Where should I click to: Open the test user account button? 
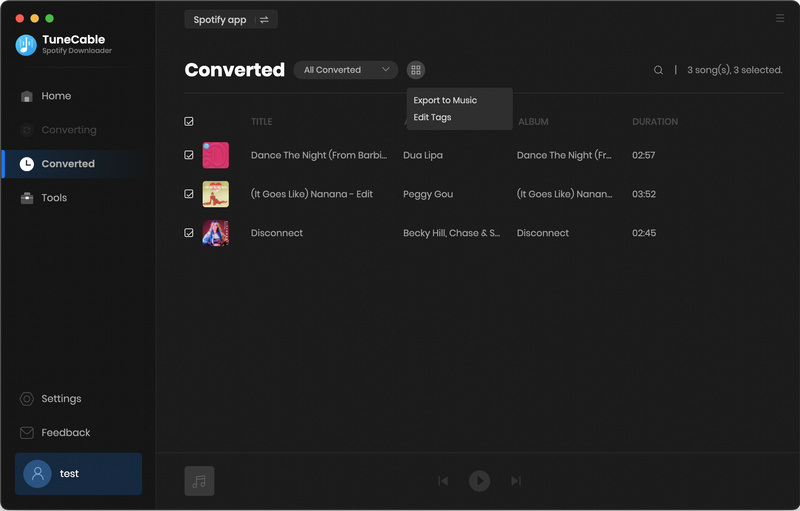78,474
